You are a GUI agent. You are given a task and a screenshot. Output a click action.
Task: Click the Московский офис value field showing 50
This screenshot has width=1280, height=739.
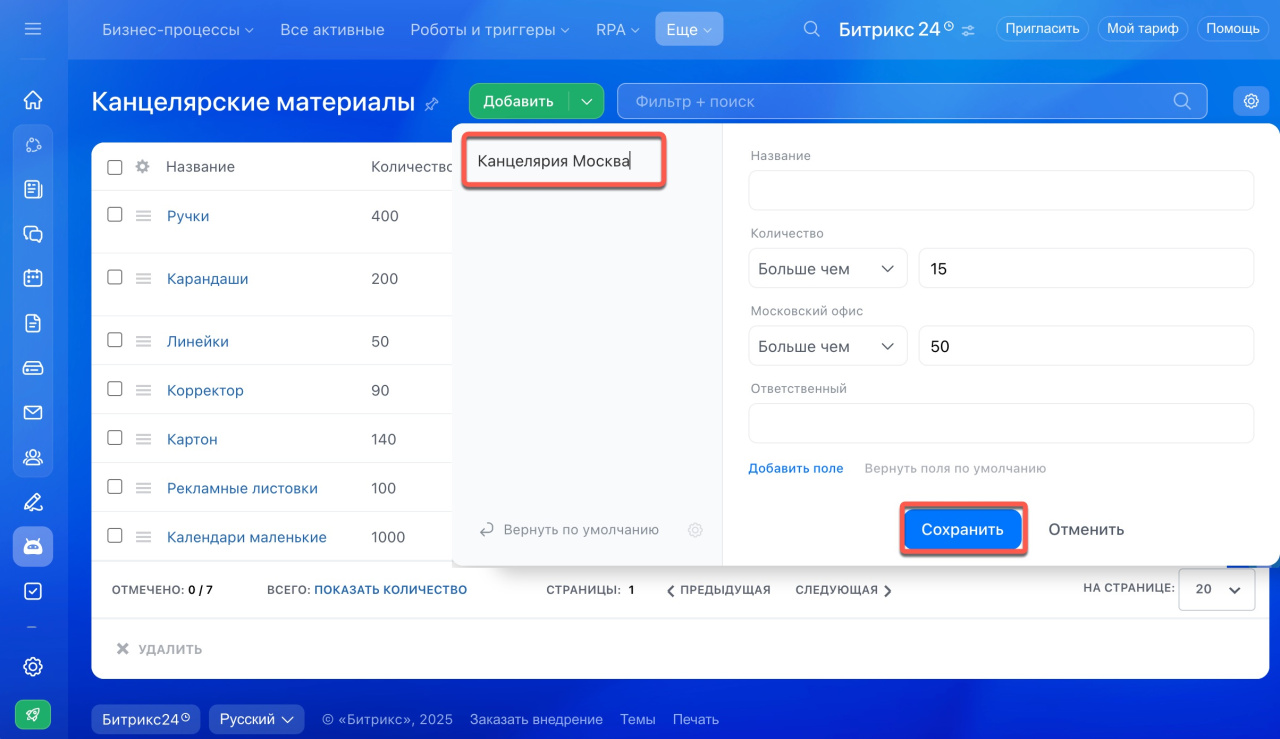(x=1086, y=346)
